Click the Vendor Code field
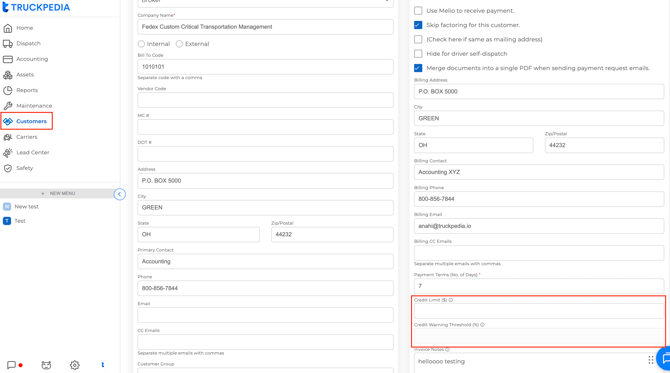Viewport: 670px width, 373px height. click(265, 100)
